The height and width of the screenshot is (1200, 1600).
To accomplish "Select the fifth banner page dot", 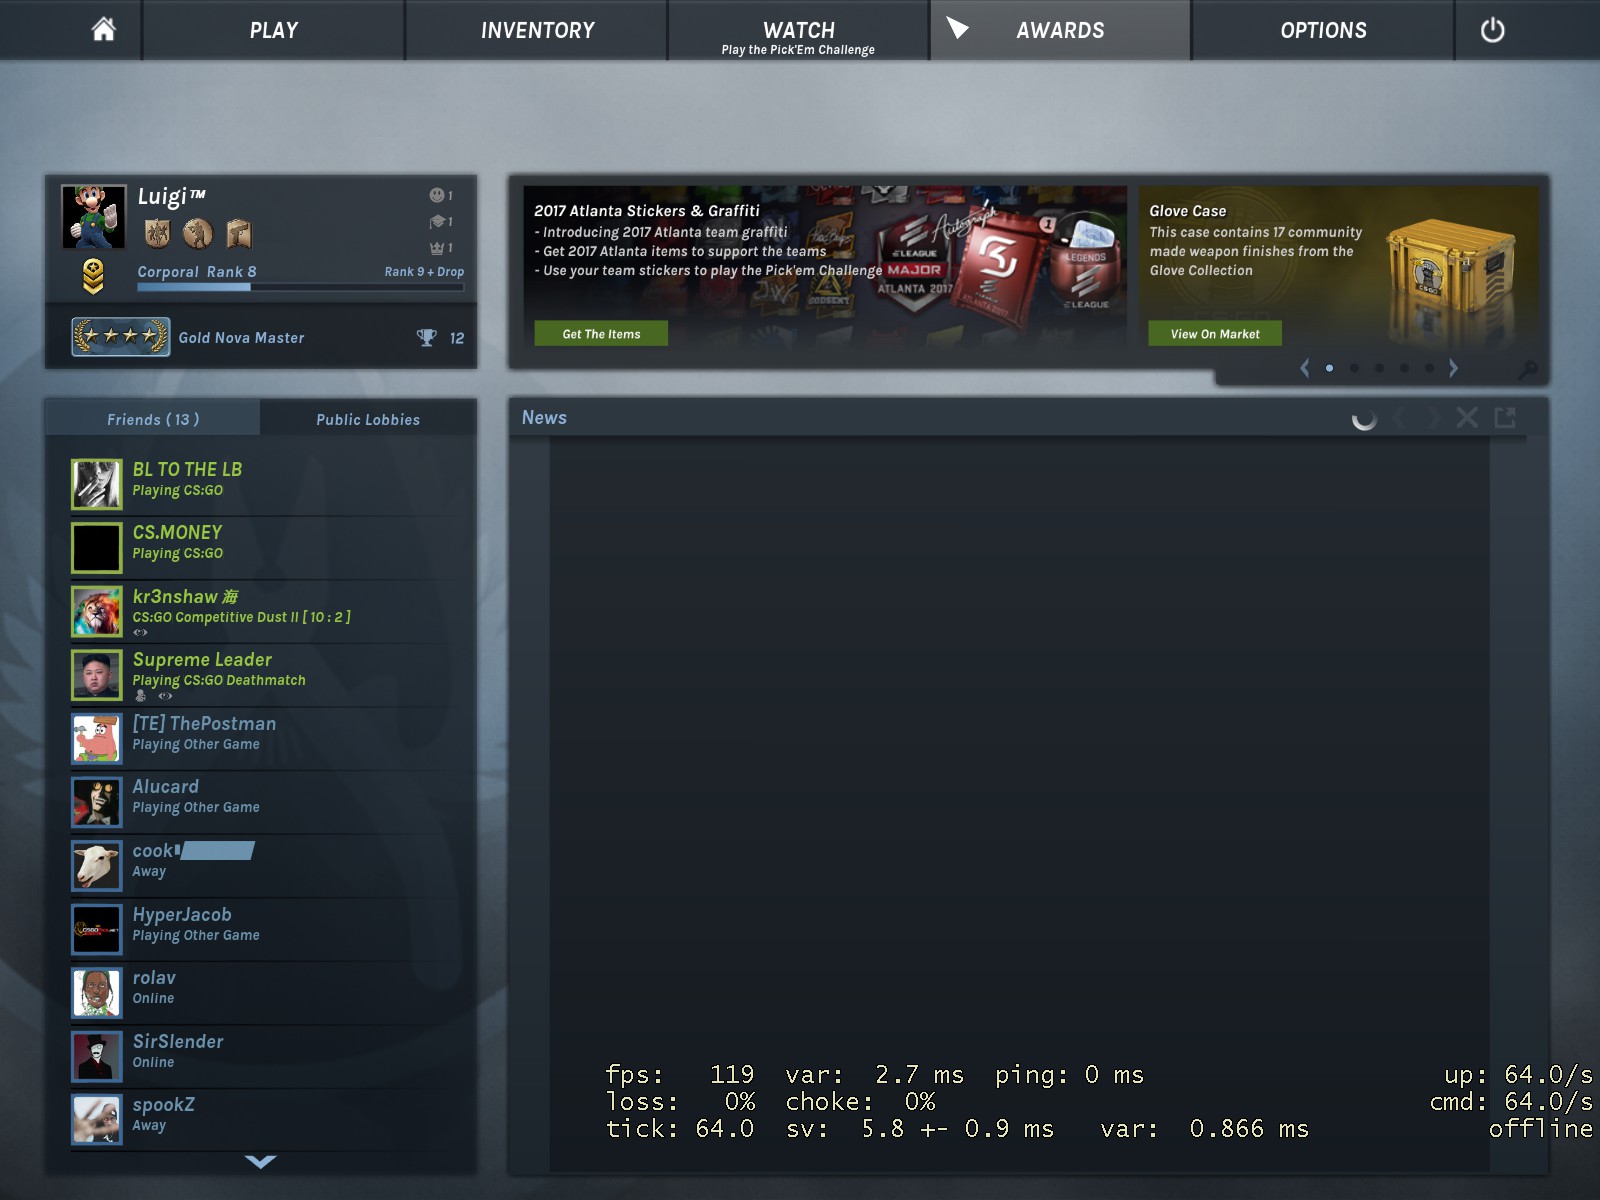I will (x=1429, y=368).
